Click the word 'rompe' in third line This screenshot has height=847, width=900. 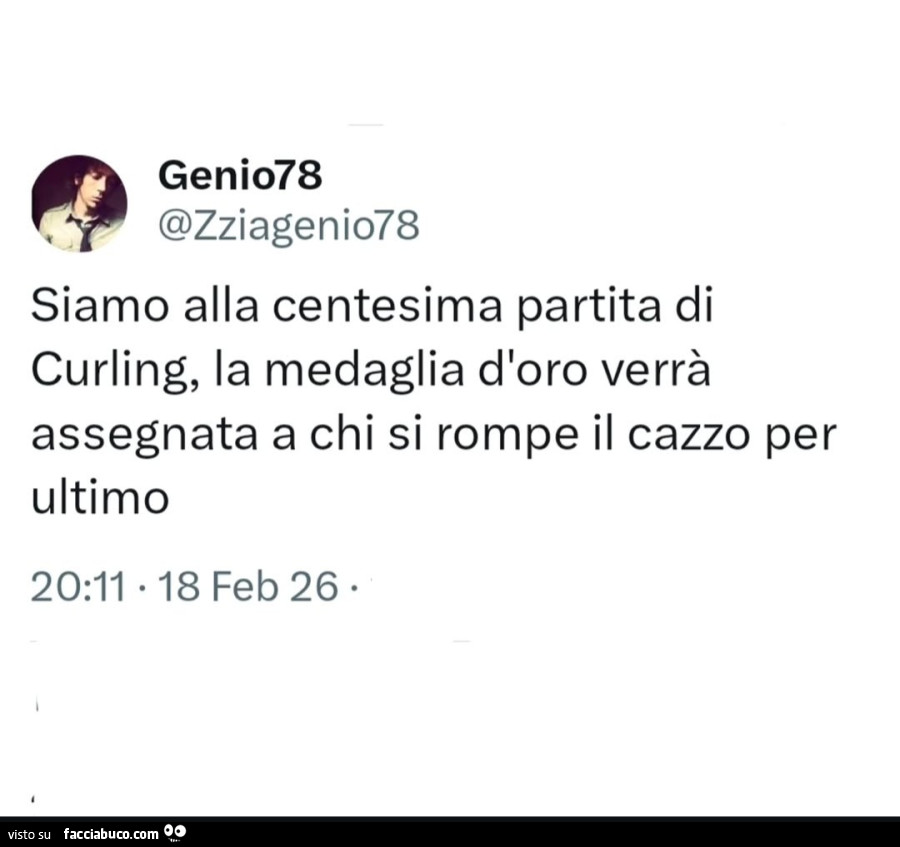(507, 437)
